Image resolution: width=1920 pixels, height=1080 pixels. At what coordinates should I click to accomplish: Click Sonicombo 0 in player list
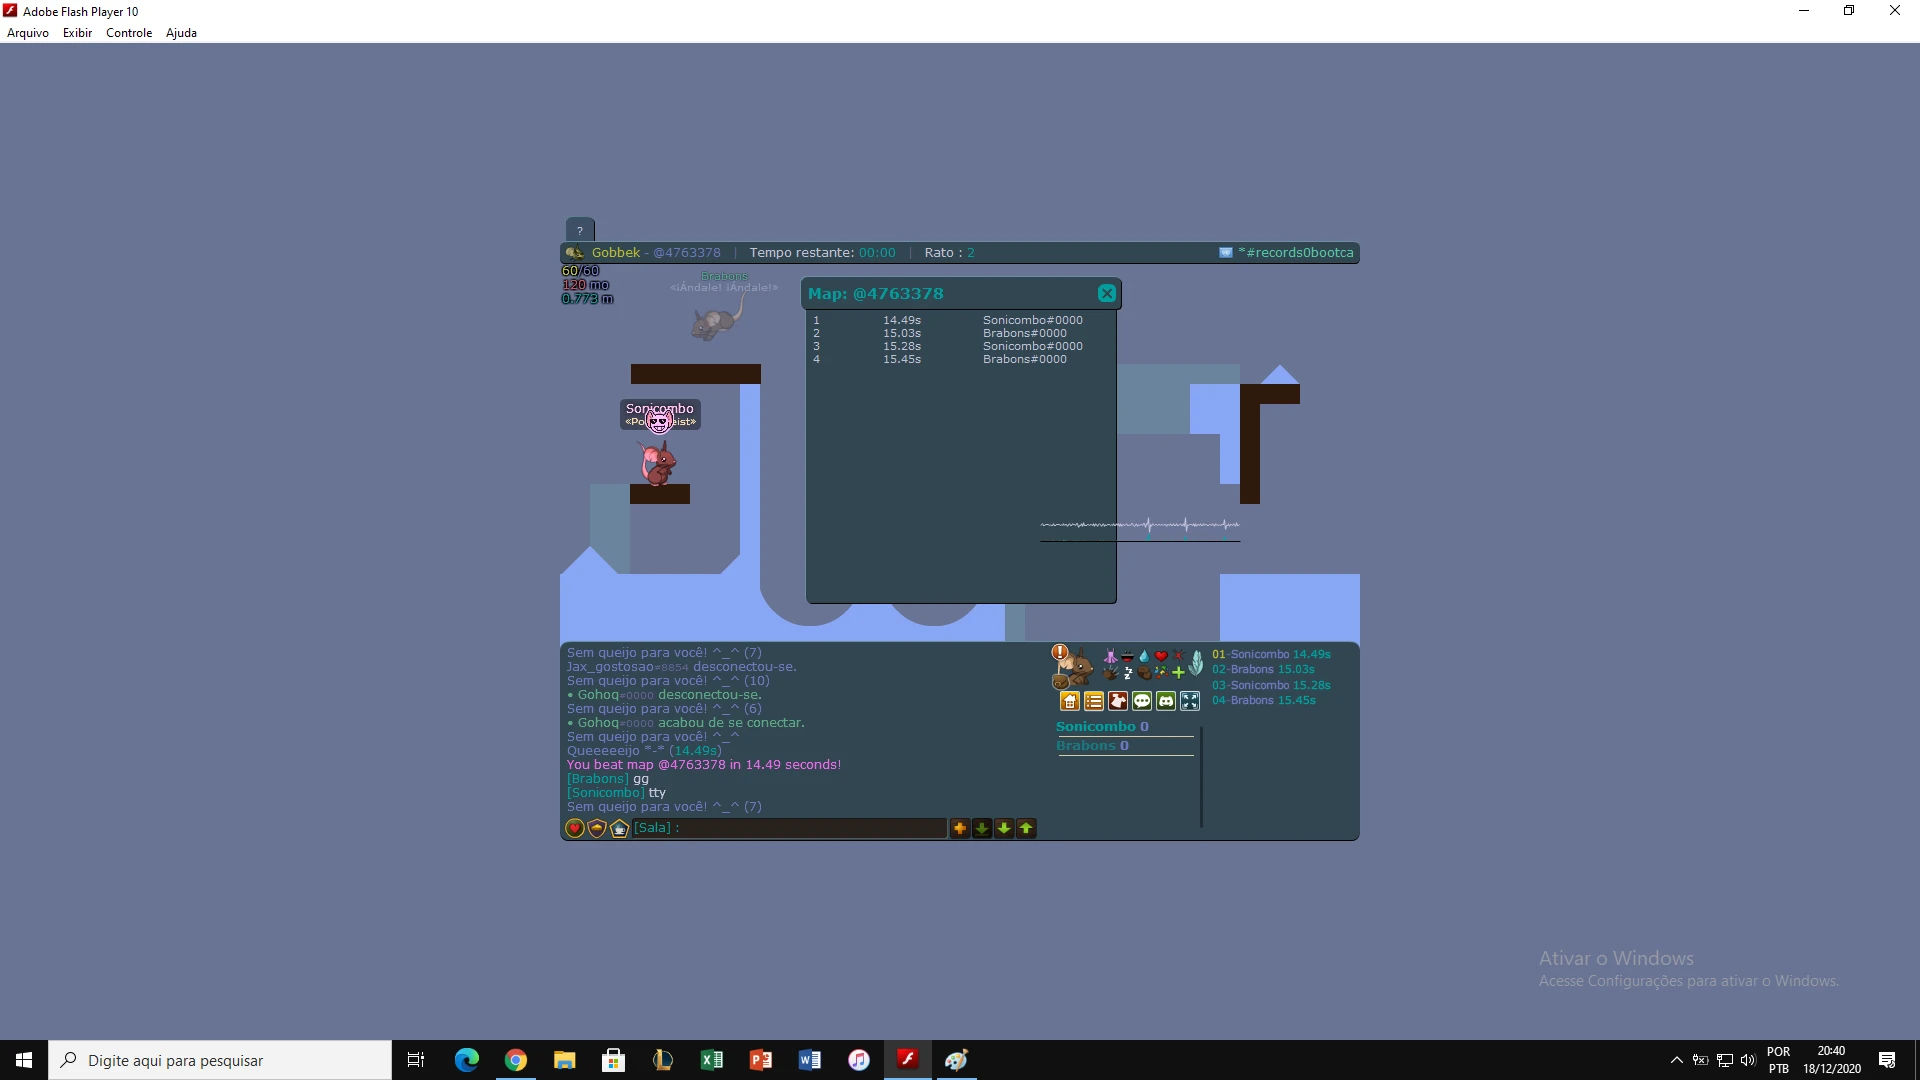pos(1102,727)
